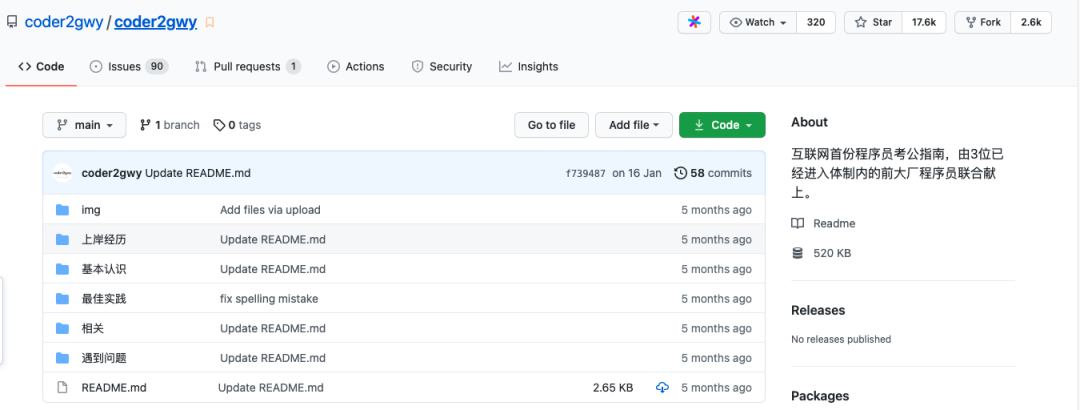Click the fix spelling mistake commit message
Screen dimensions: 1080x410
[269, 298]
